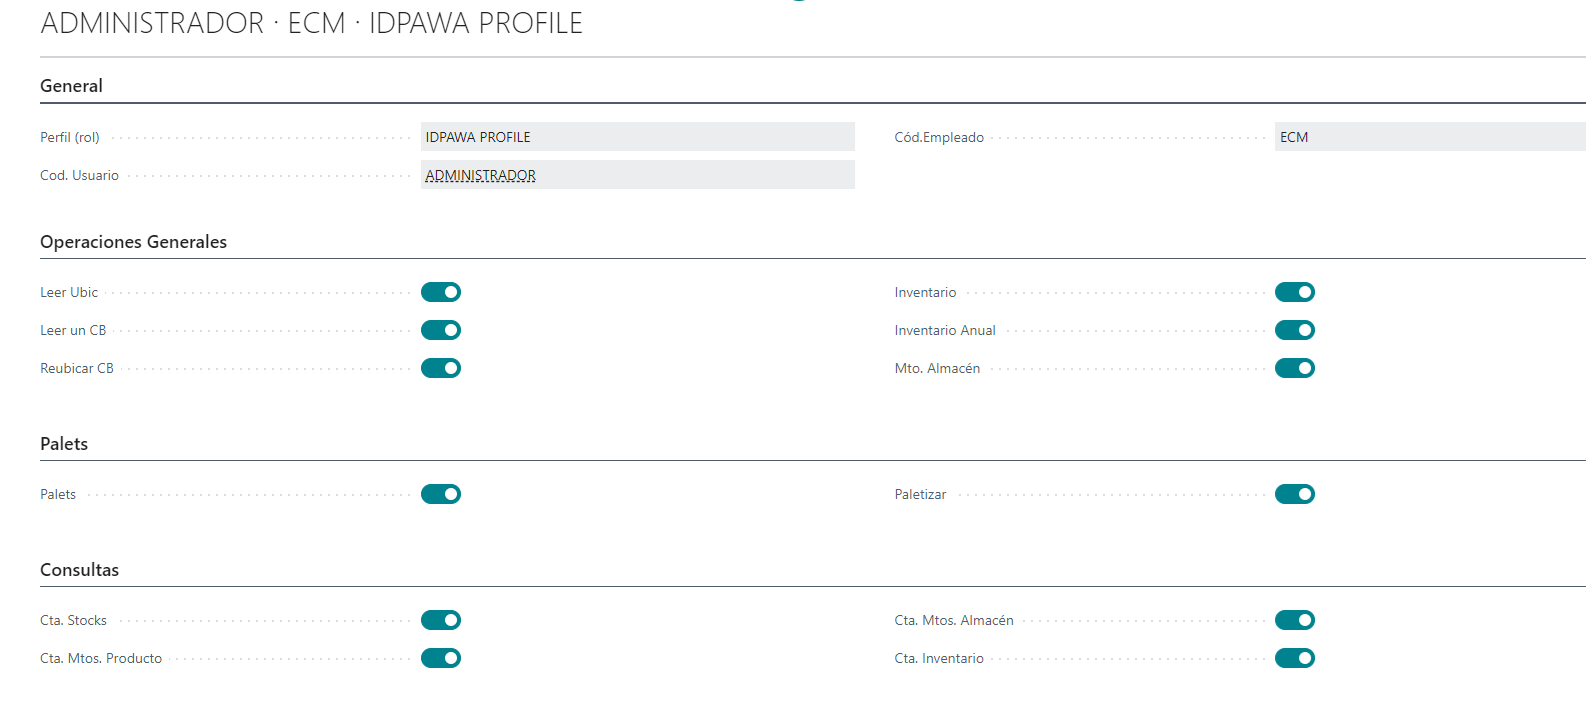Turn off the Cta. Mtos. Producto switch
The height and width of the screenshot is (708, 1587).
440,658
